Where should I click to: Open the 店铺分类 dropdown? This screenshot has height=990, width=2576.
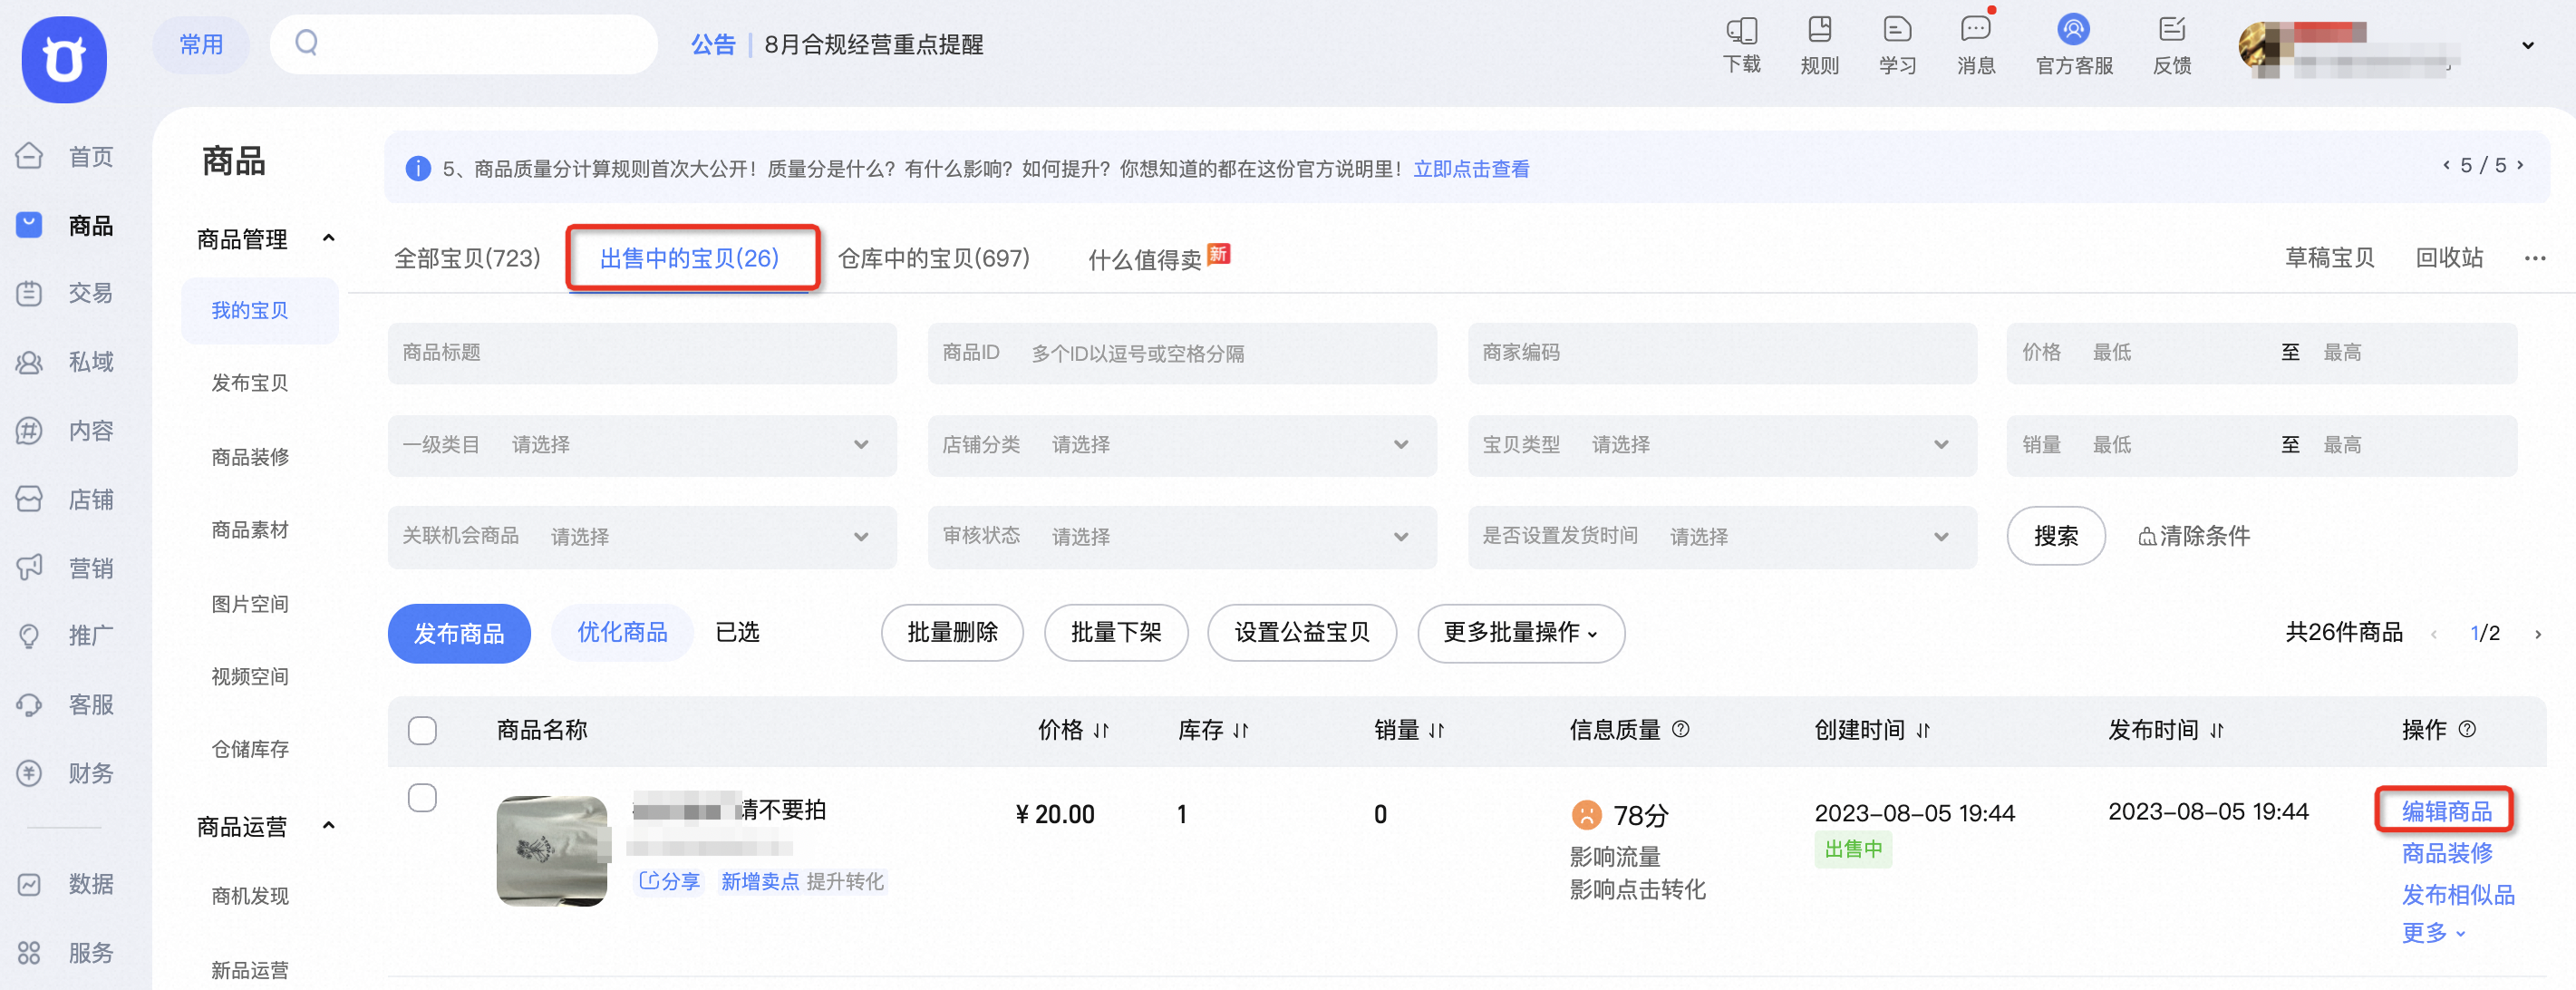pos(1182,445)
